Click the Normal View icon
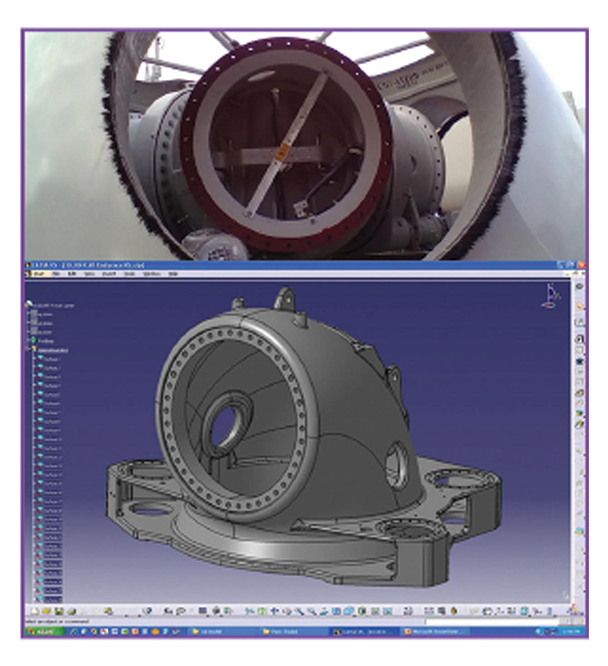This screenshot has width=608, height=666. 323,611
